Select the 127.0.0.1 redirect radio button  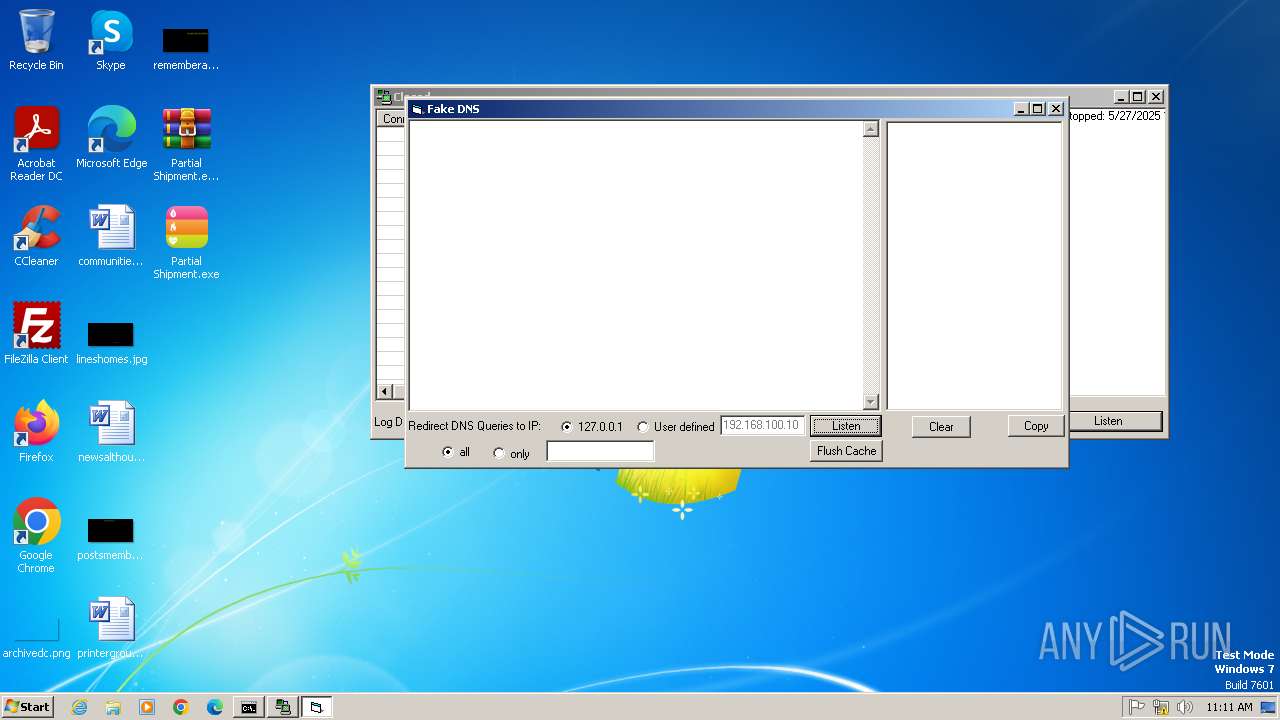coord(567,427)
